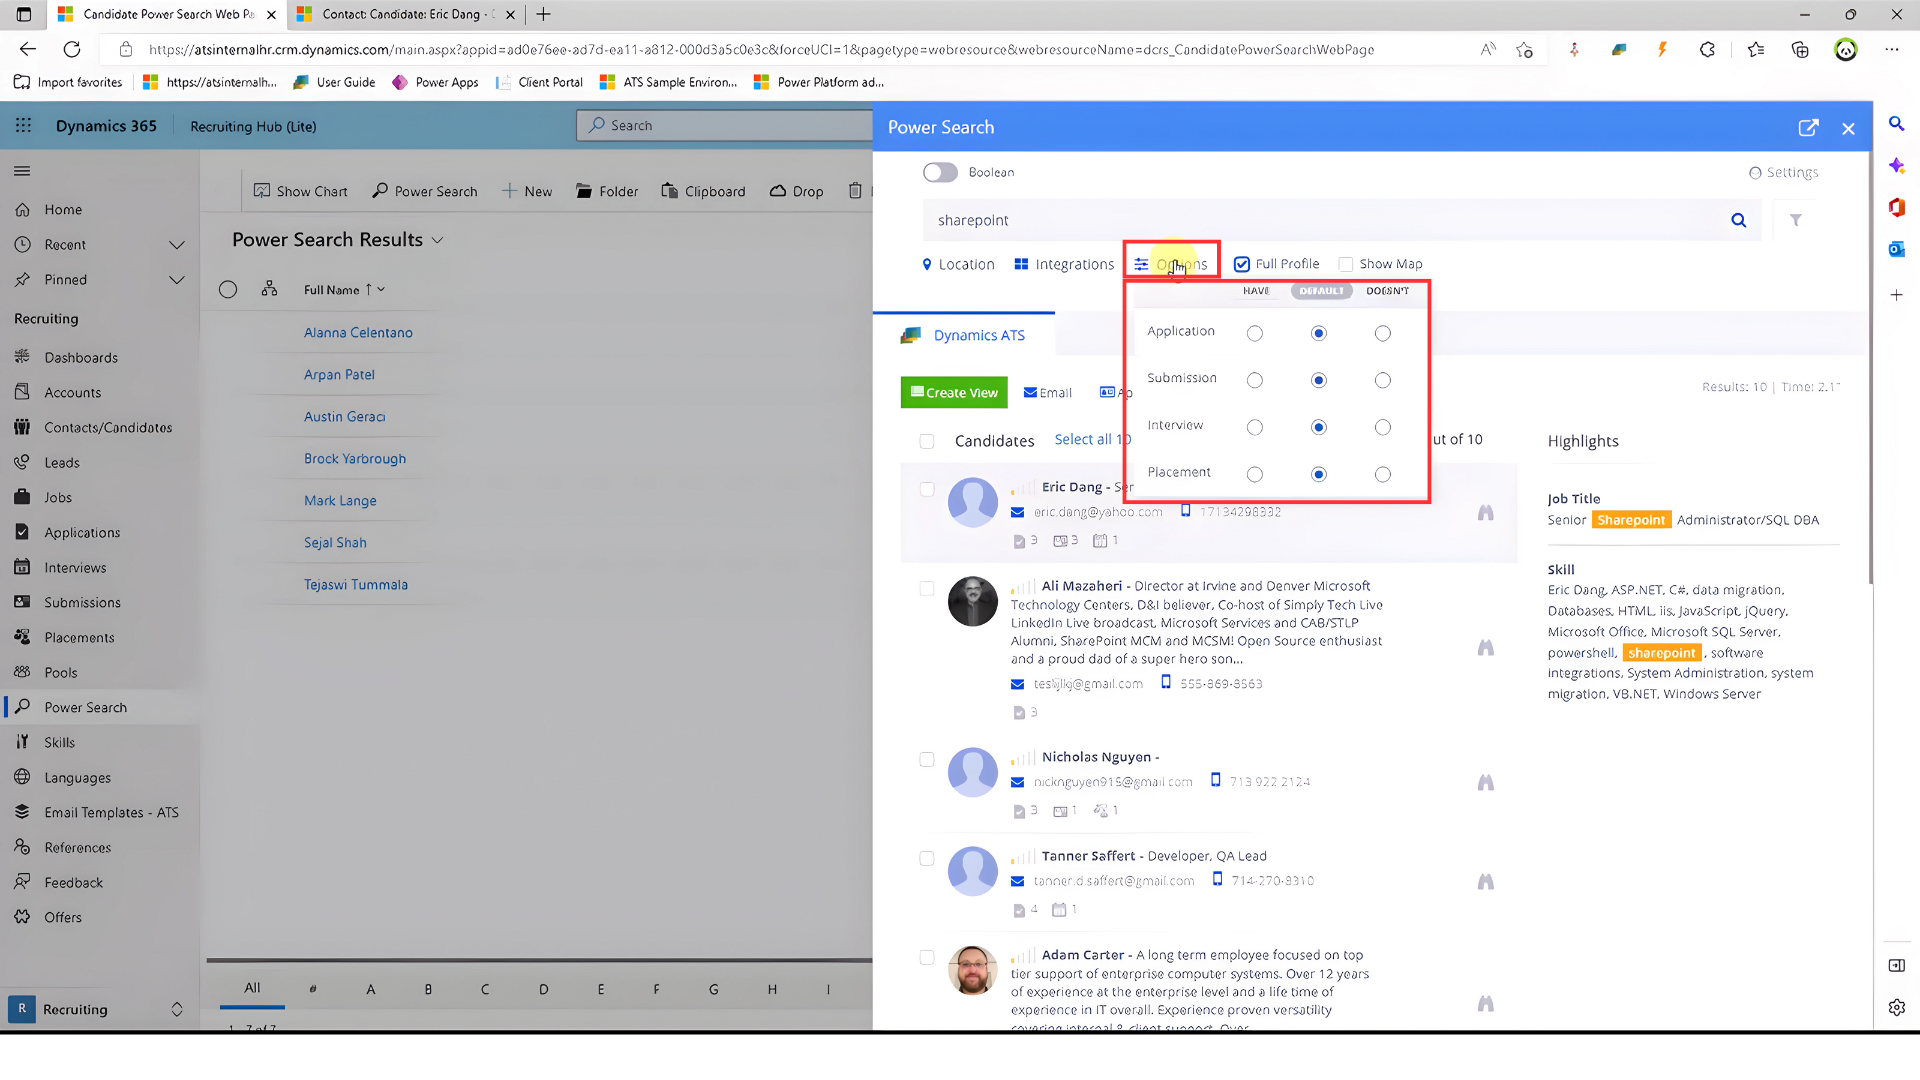
Task: Open the Dynamics 365 app launcher waffle
Action: coord(23,126)
